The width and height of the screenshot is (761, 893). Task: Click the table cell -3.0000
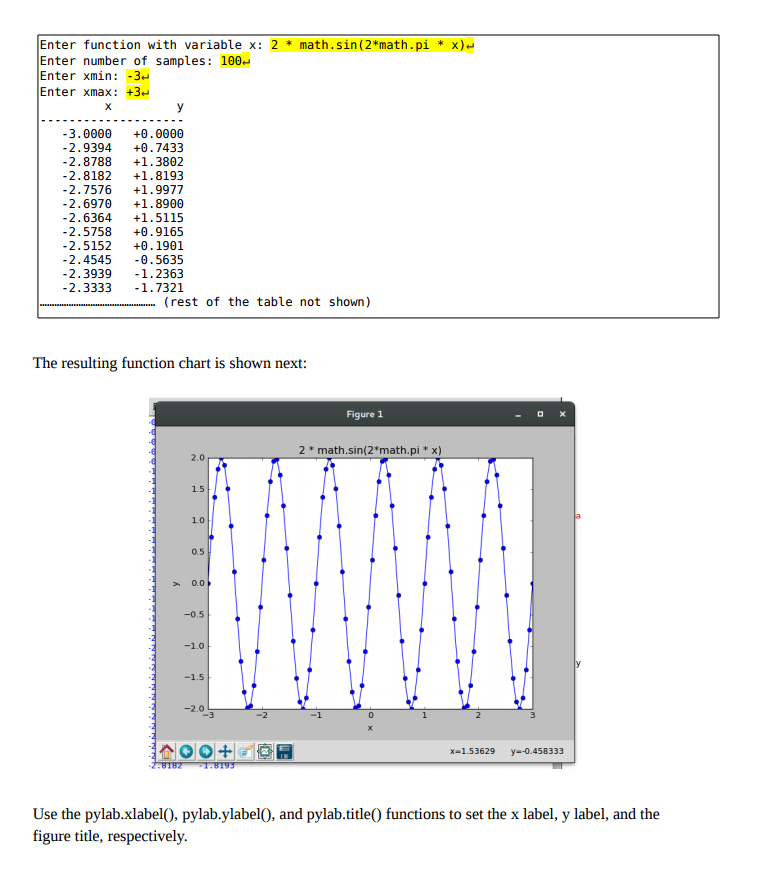pyautogui.click(x=87, y=134)
